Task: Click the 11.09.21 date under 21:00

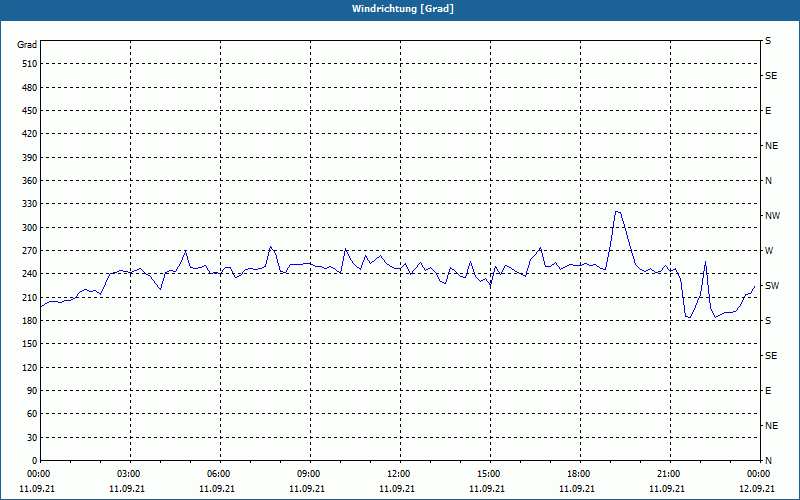Action: (666, 489)
